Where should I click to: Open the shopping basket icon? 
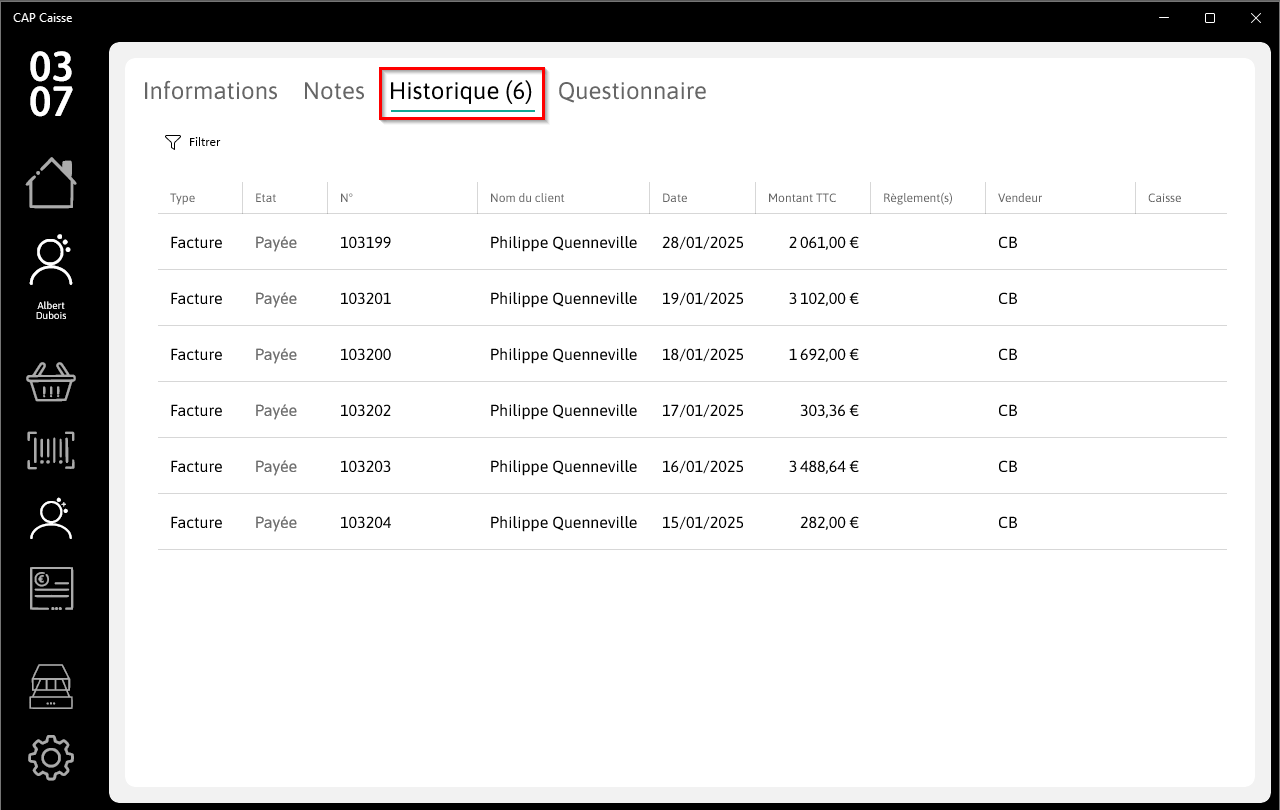(x=51, y=381)
